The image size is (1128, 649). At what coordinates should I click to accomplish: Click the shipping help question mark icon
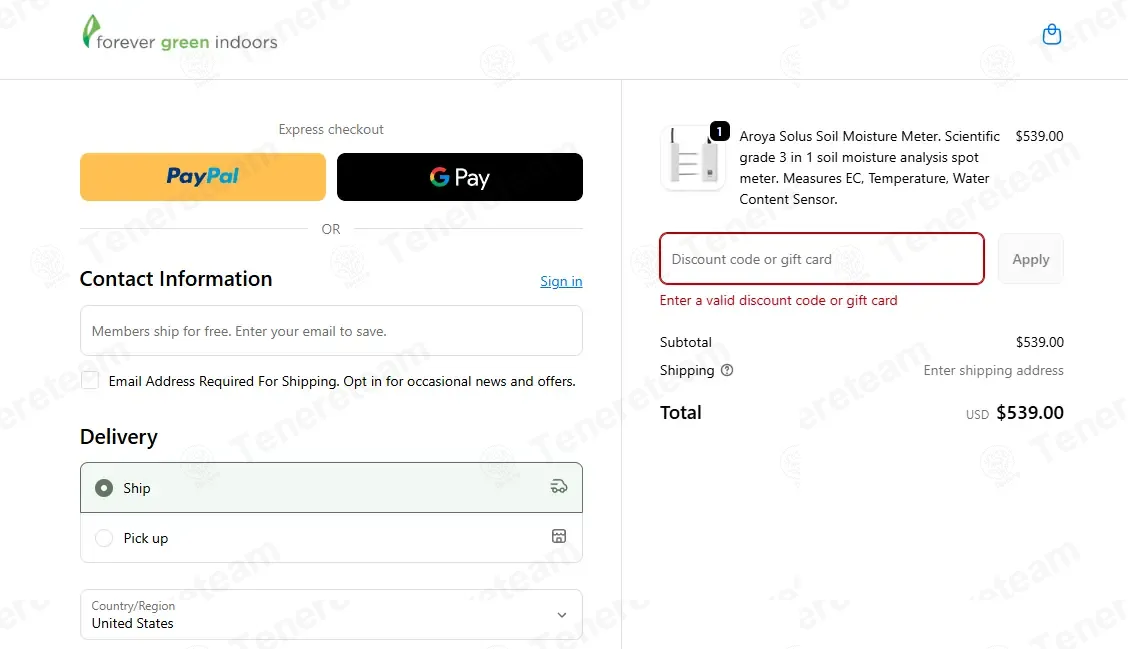click(x=727, y=370)
